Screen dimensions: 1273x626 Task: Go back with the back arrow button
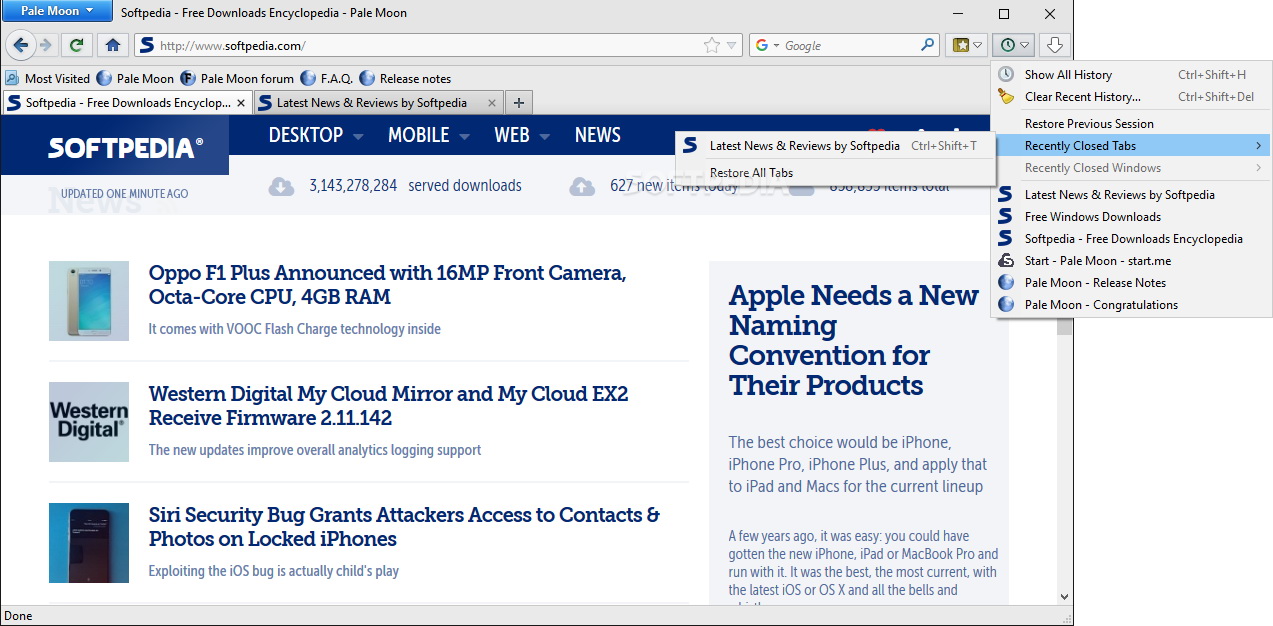pos(20,45)
